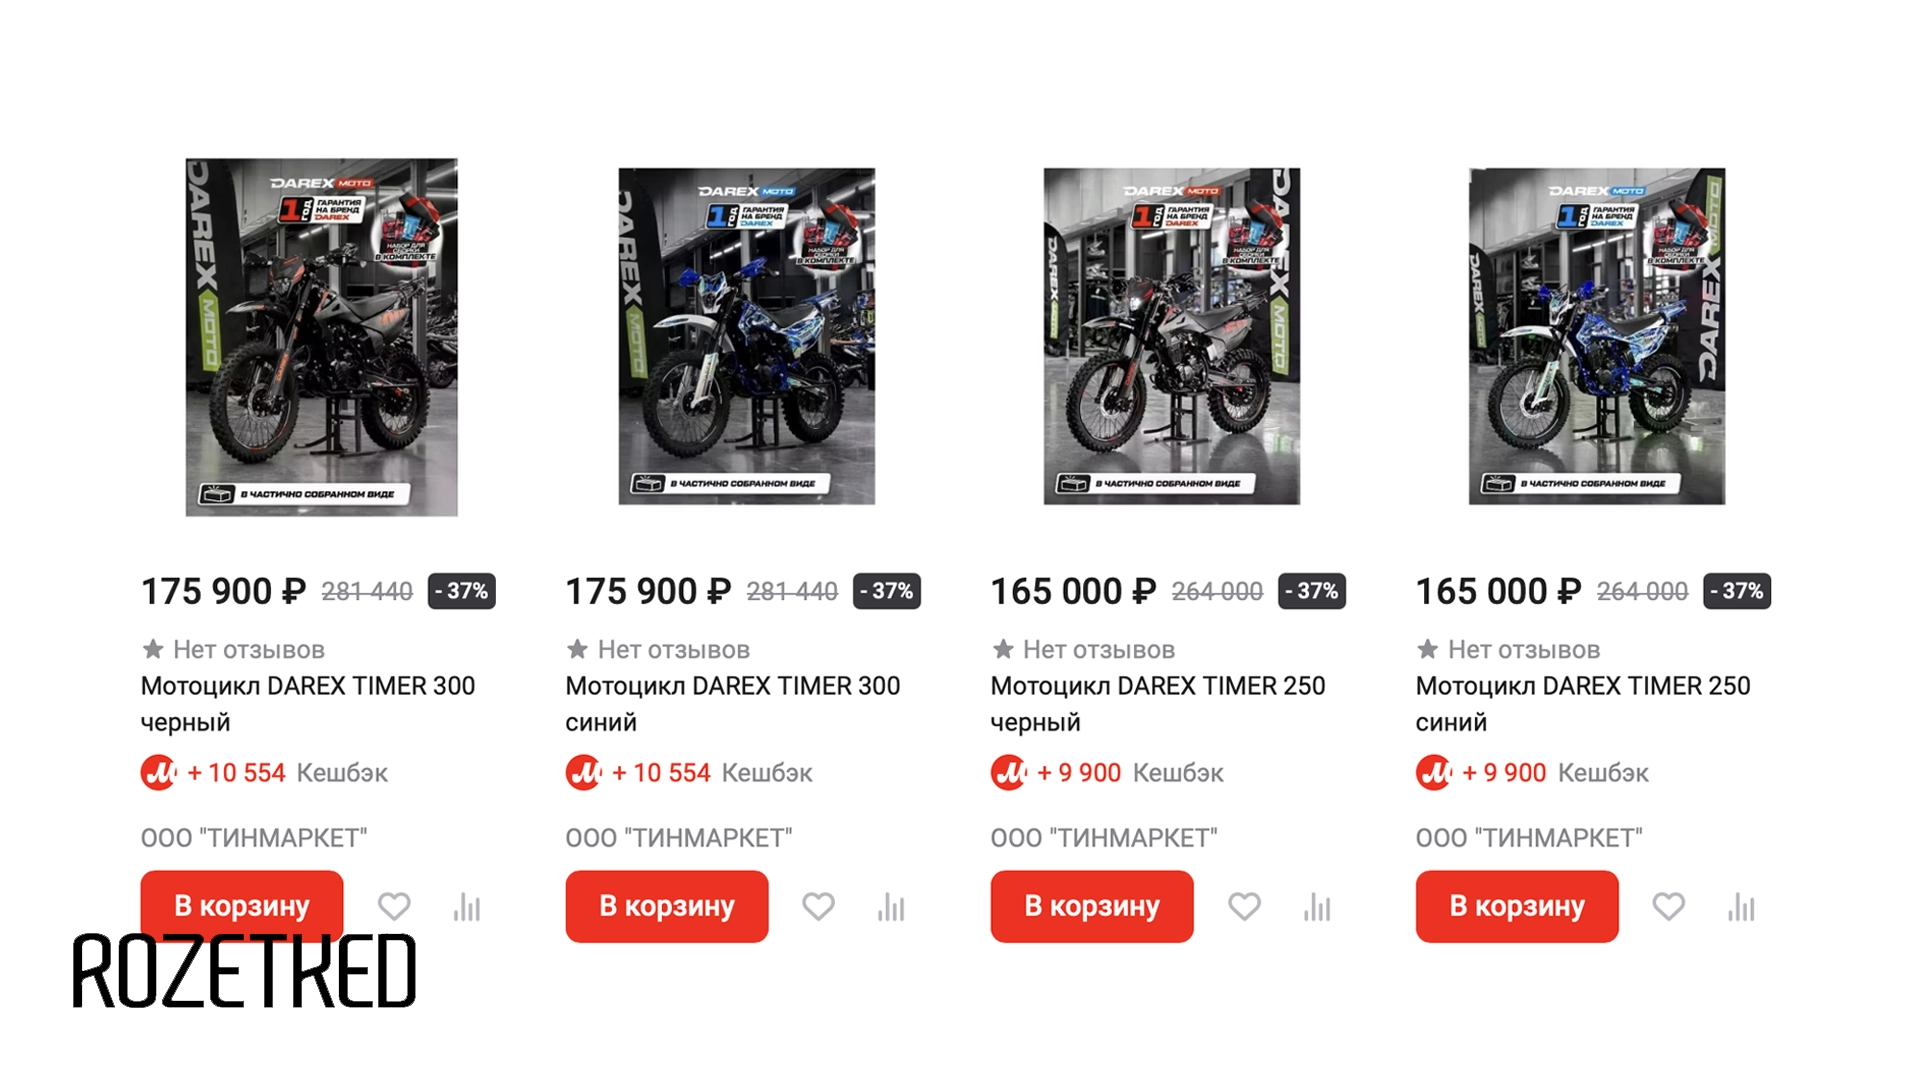Put black DAREX TIMER 250 in cart
Image resolution: width=1920 pixels, height=1080 pixels.
[x=1092, y=906]
